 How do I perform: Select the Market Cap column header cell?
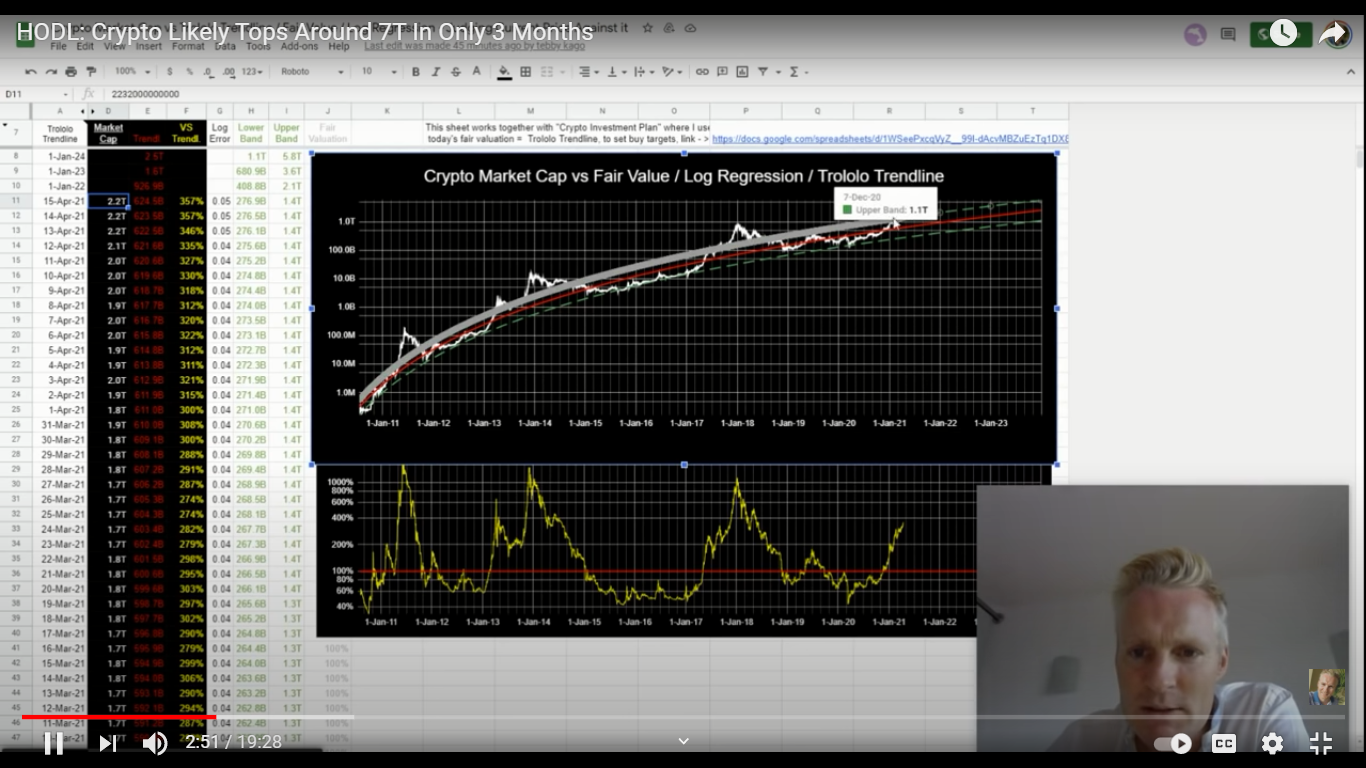108,133
